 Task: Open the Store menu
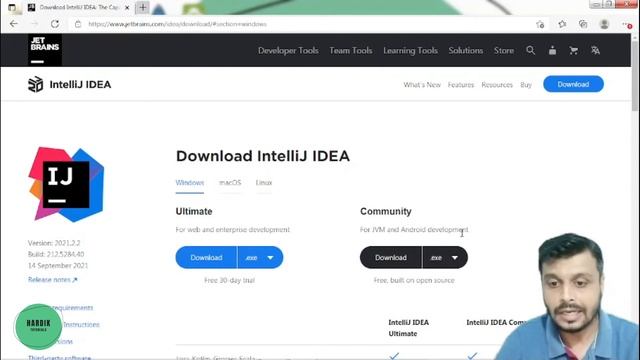tap(504, 50)
